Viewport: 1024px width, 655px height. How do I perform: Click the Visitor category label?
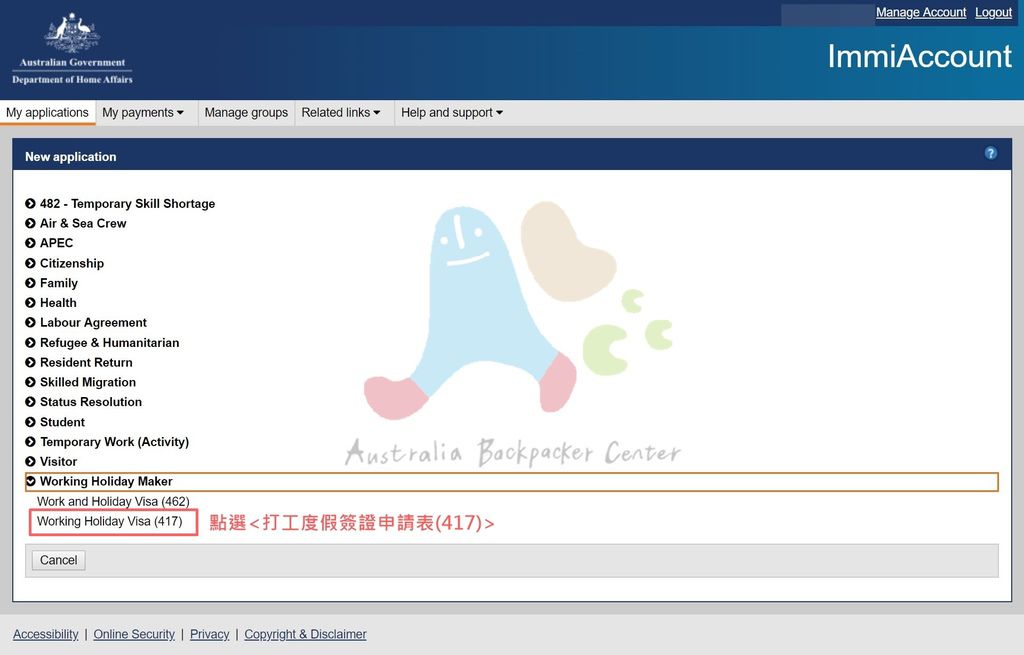coord(58,462)
